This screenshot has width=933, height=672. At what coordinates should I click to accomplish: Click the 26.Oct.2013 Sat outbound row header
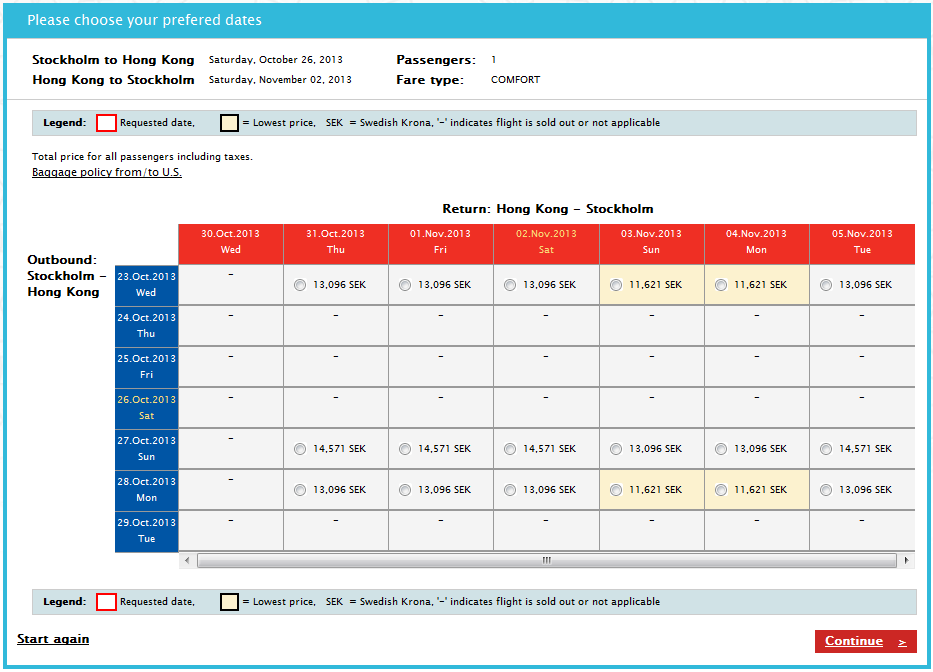[146, 407]
